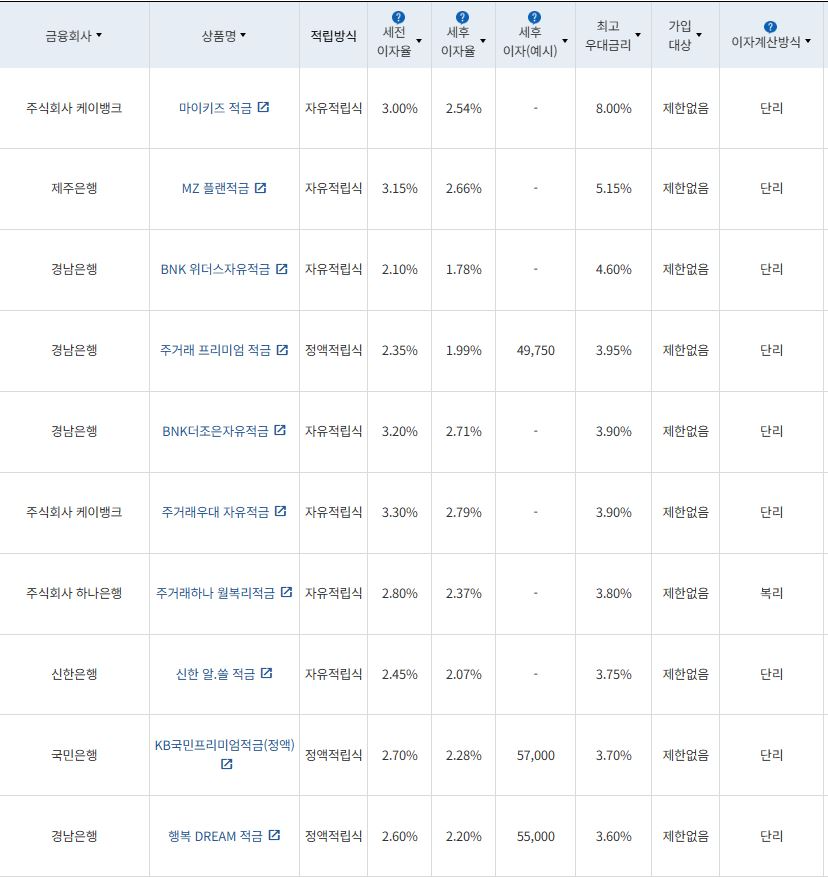Screen dimensions: 828x877
Task: Select 국민은행 company cell
Action: click(74, 755)
